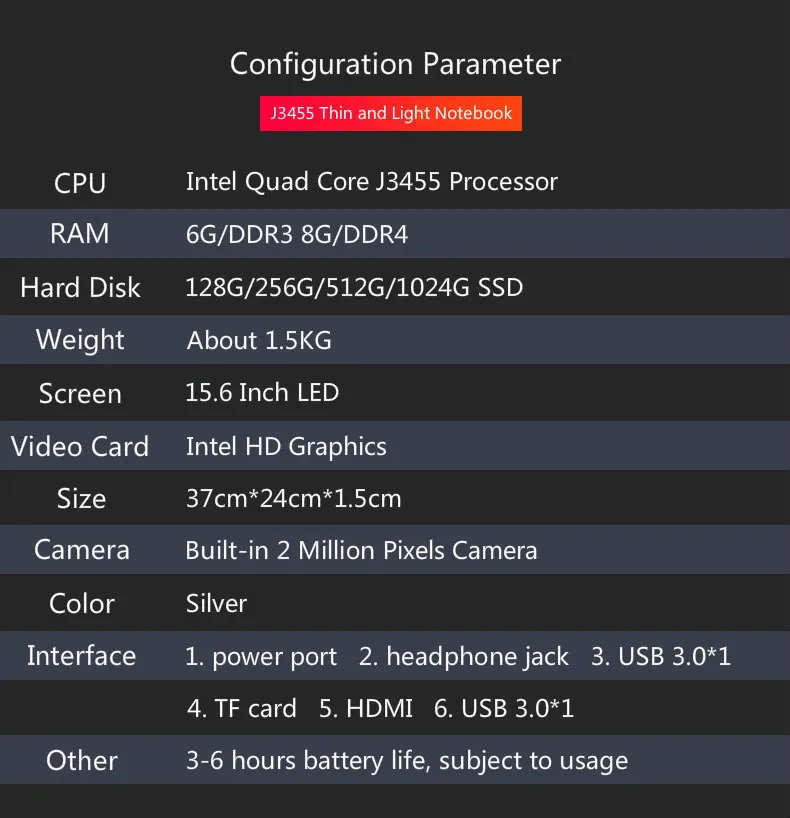The image size is (790, 818).
Task: Click the 37cm*24cm*1.5cm dimensions text
Action: pyautogui.click(x=293, y=498)
